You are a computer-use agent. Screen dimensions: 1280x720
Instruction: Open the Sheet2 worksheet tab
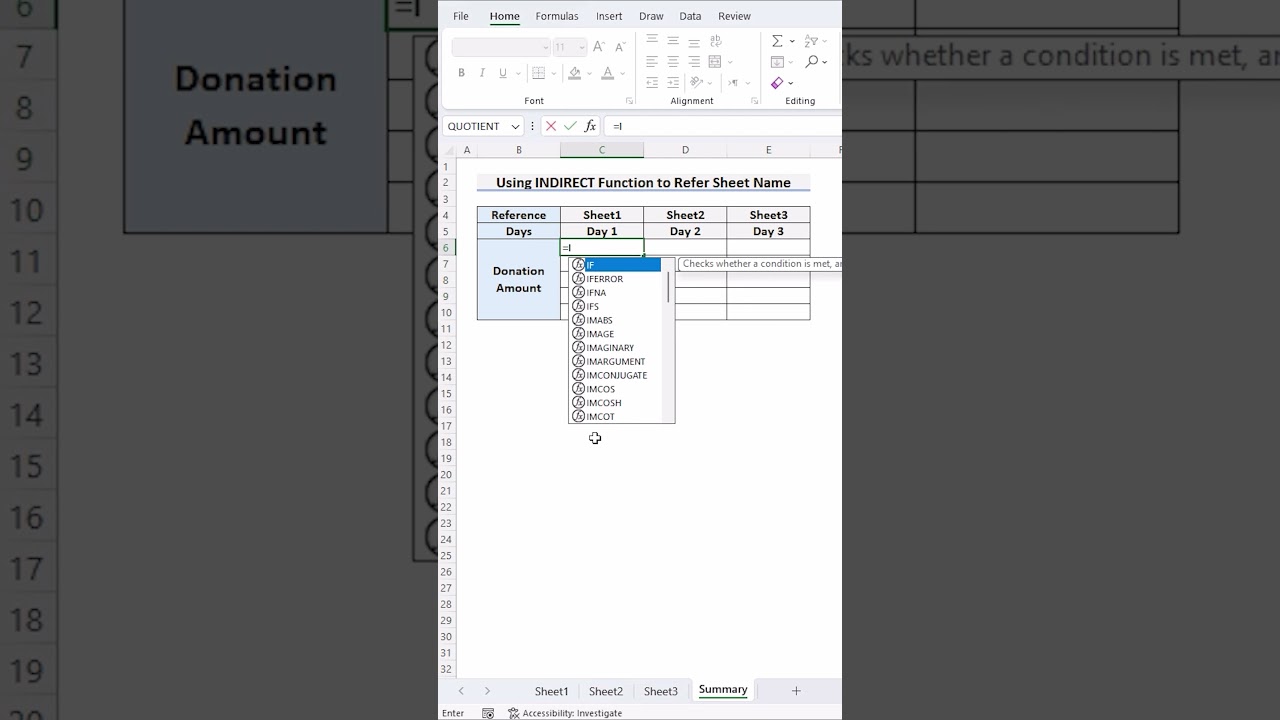tap(605, 691)
